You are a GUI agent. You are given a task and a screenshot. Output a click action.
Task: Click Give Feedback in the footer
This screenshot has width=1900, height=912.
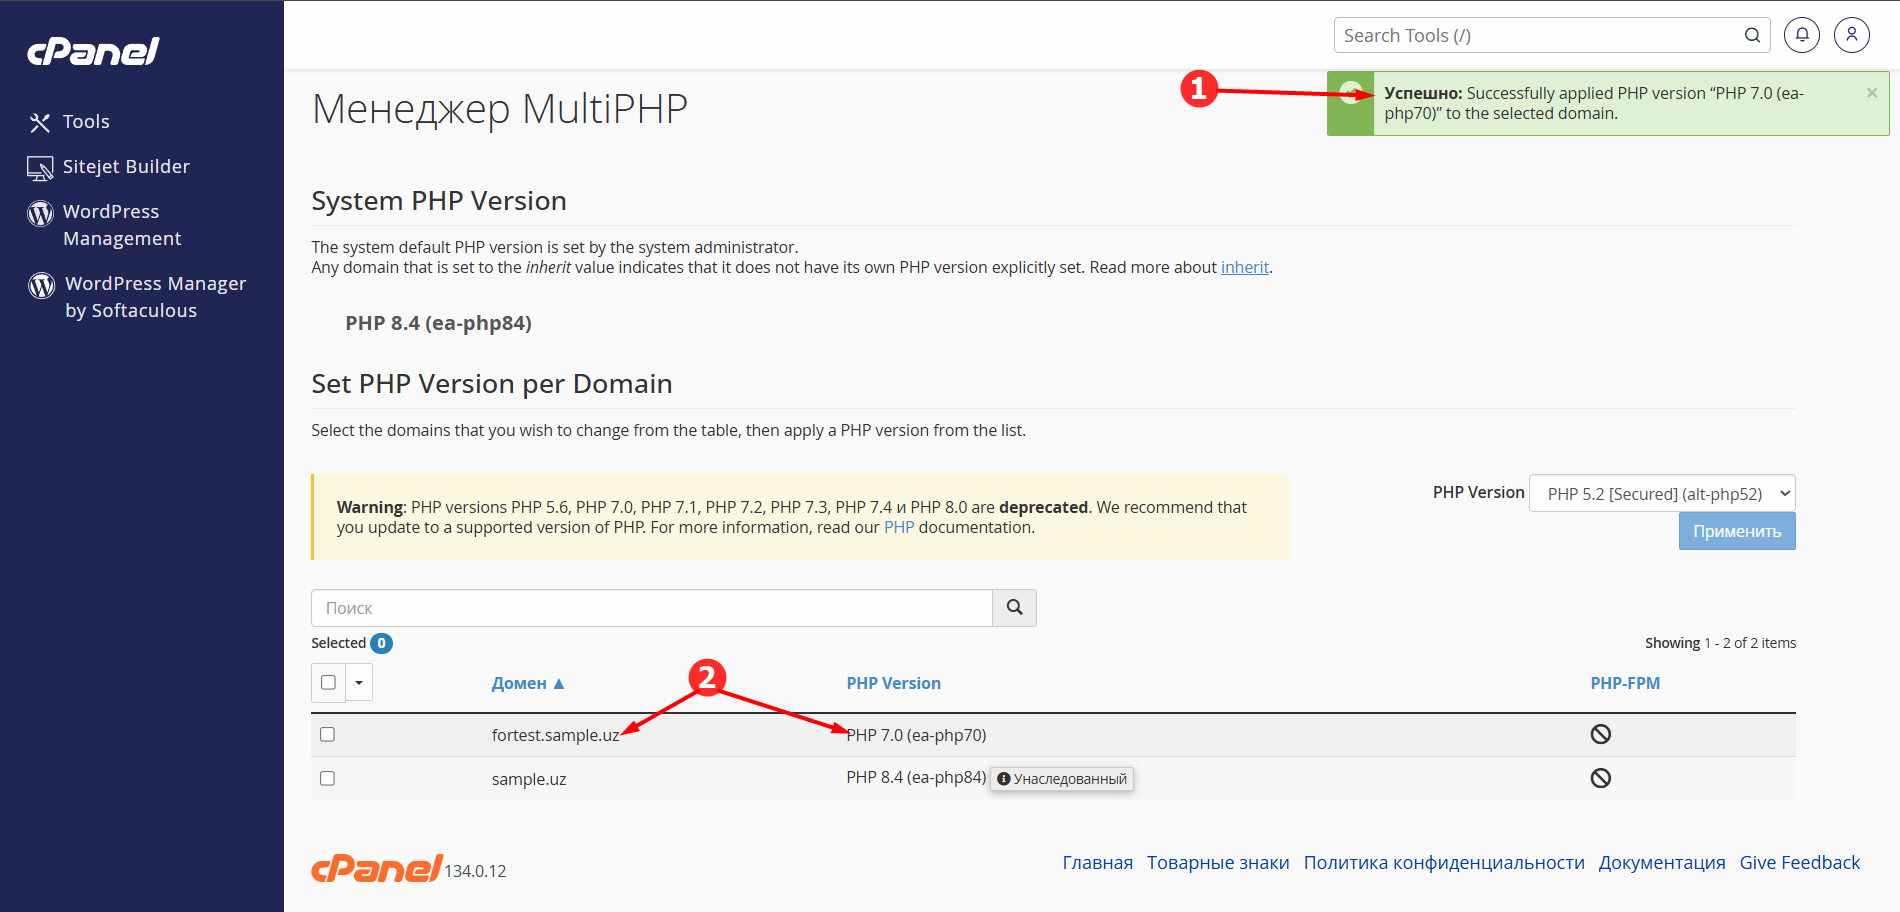click(1800, 862)
